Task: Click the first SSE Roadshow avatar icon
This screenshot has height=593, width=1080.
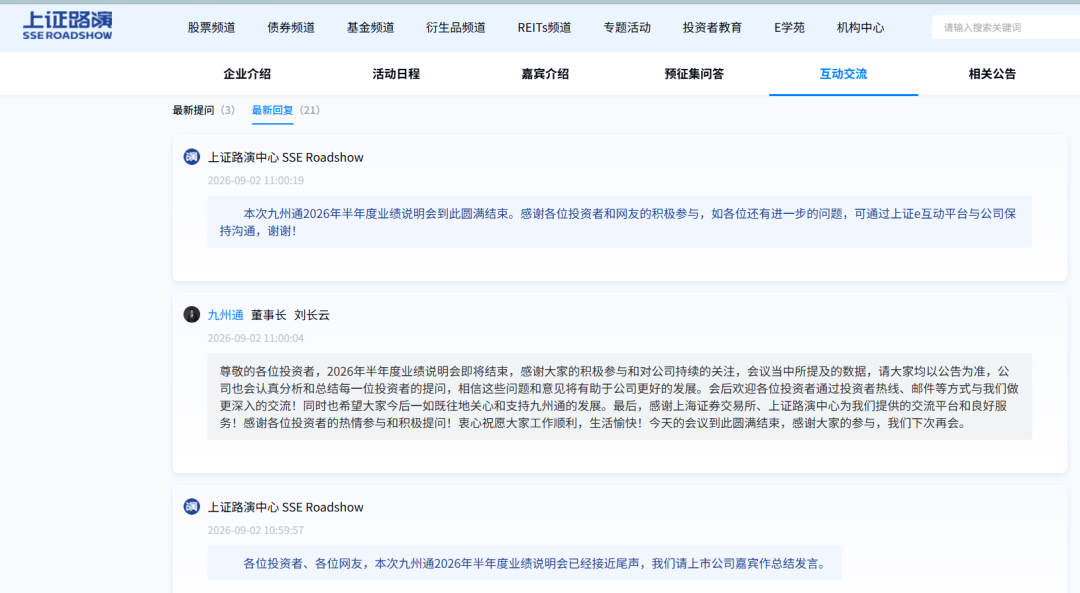Action: point(191,157)
